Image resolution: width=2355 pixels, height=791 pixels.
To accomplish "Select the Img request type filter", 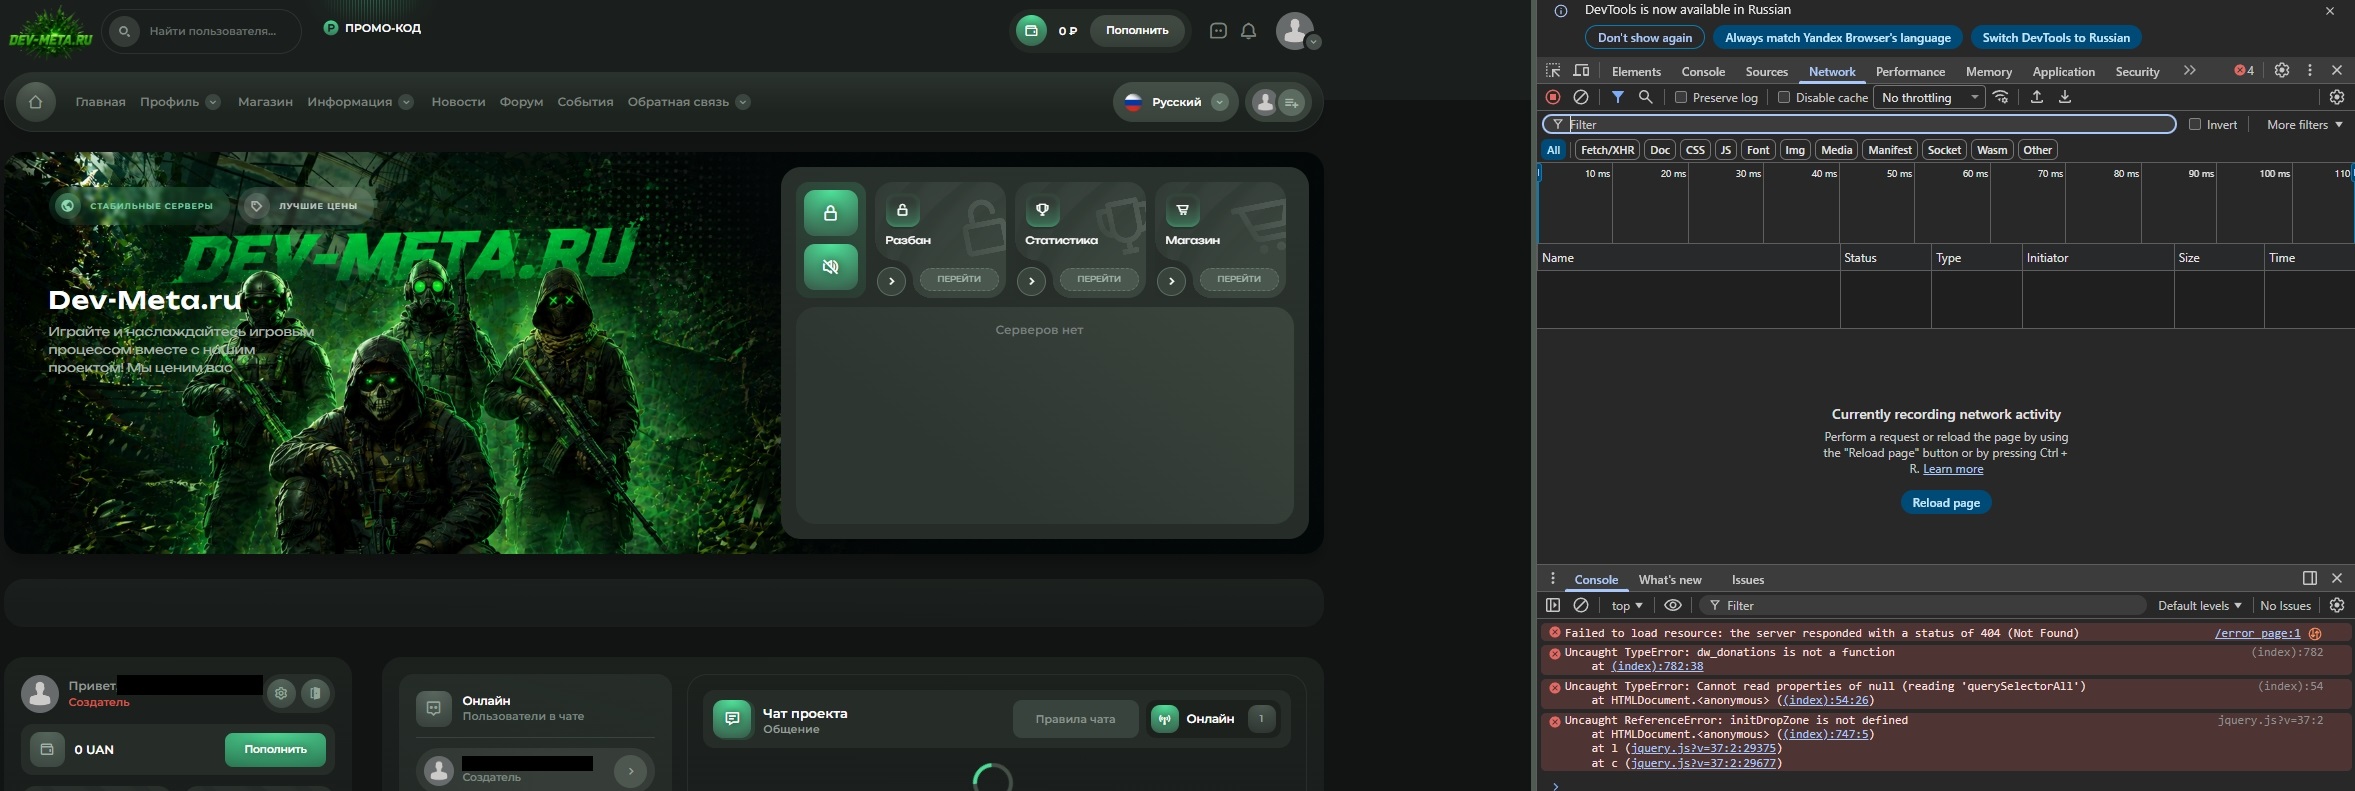I will pyautogui.click(x=1795, y=150).
